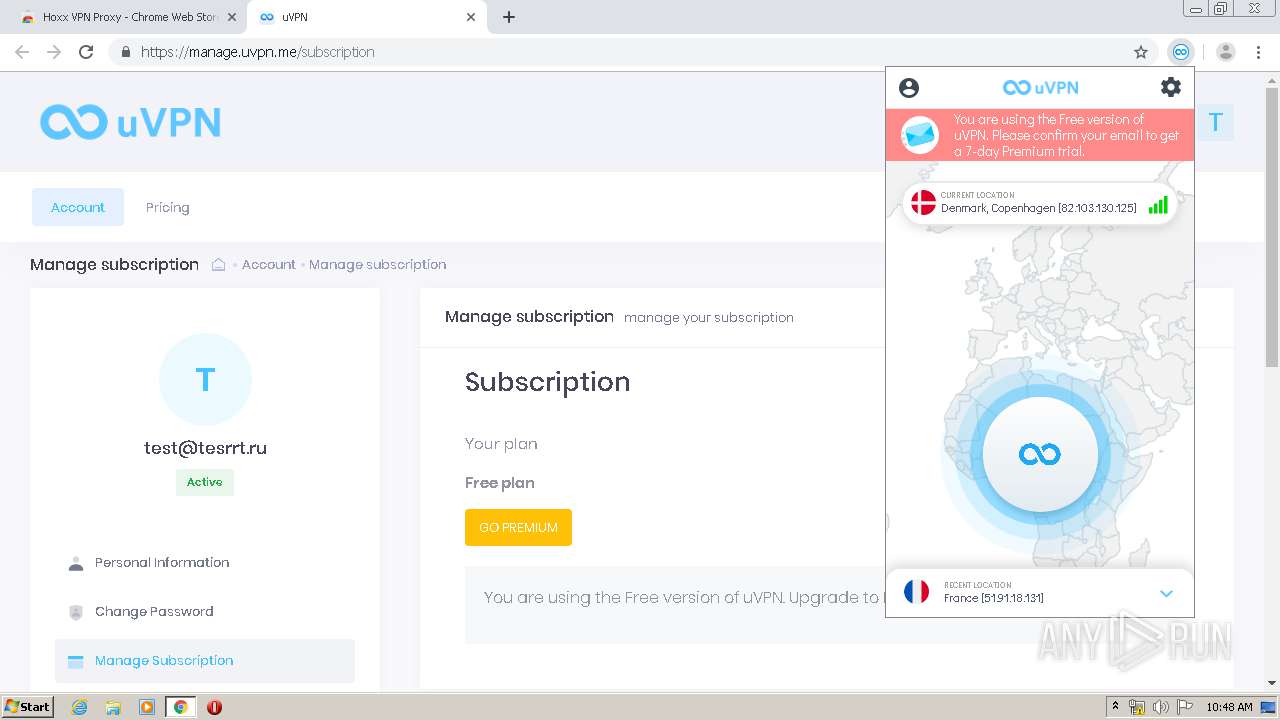Click the Account breadcrumb link

pos(268,264)
